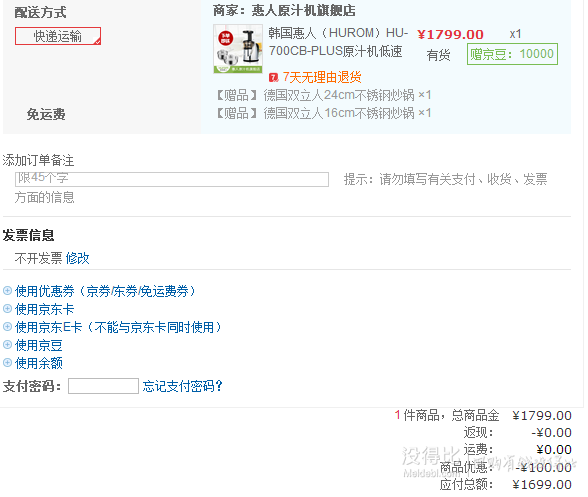Open the HUROM juicer product thumbnail
Screen dimensions: 588x497
pos(238,49)
